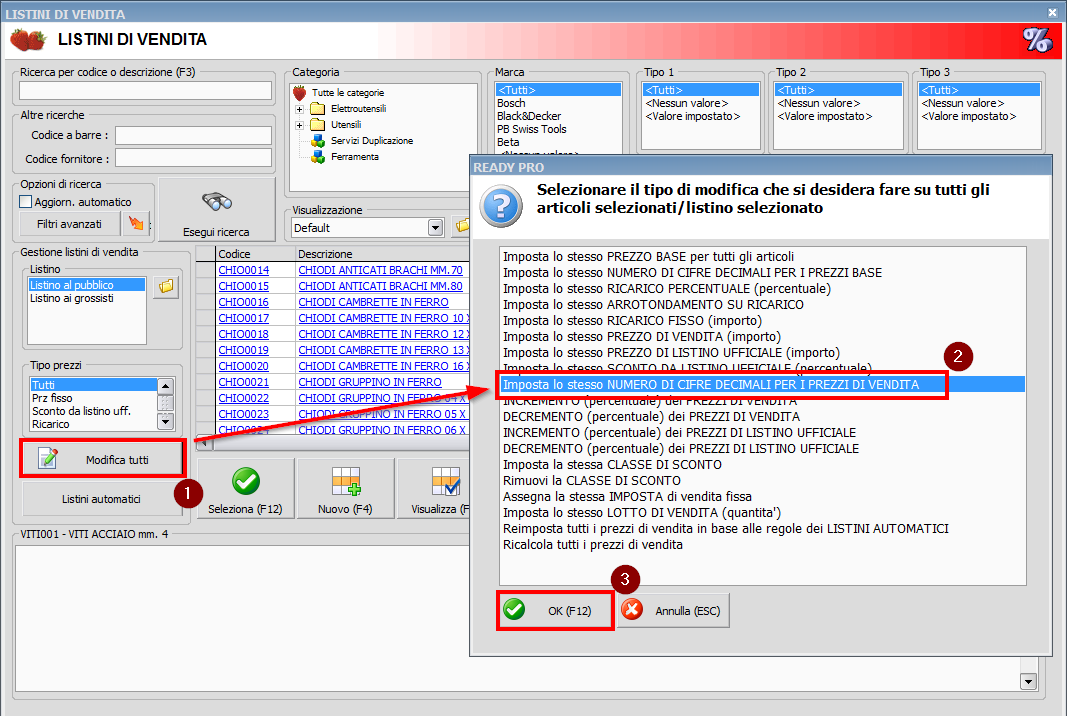Click Elettroutensili folder icon

tap(317, 108)
